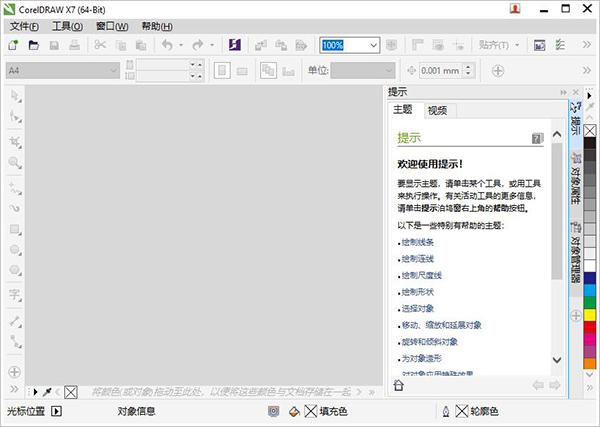
Task: Expand the Undo history dropdown arrow
Action: 181,45
